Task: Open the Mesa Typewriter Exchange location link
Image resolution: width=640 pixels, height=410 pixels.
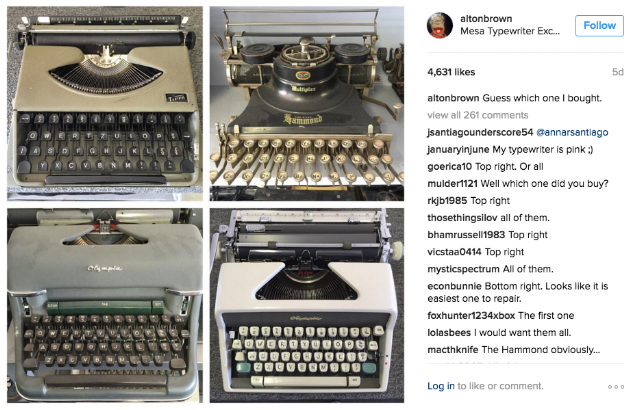Action: pyautogui.click(x=510, y=31)
